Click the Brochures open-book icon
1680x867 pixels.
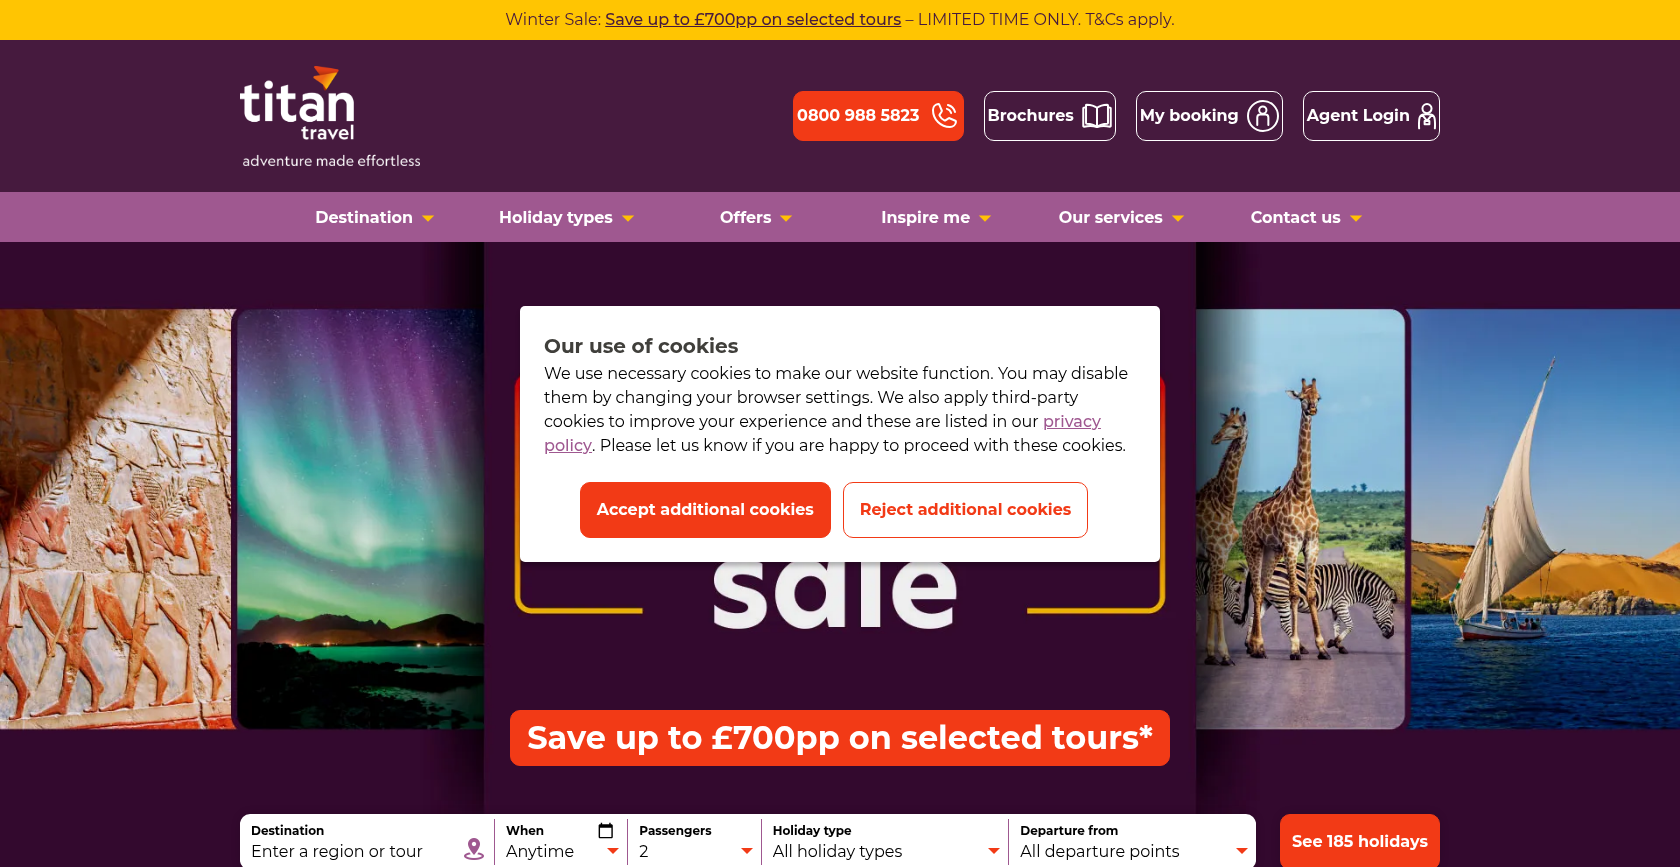tap(1097, 116)
